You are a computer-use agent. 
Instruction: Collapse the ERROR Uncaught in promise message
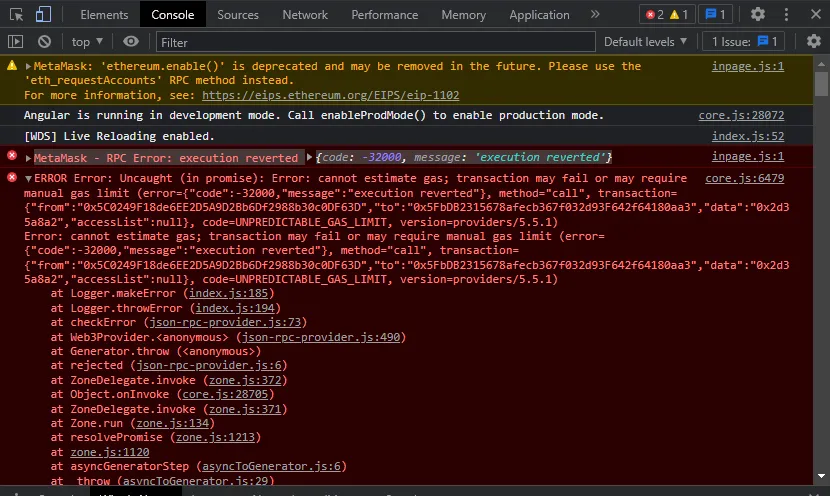click(28, 179)
